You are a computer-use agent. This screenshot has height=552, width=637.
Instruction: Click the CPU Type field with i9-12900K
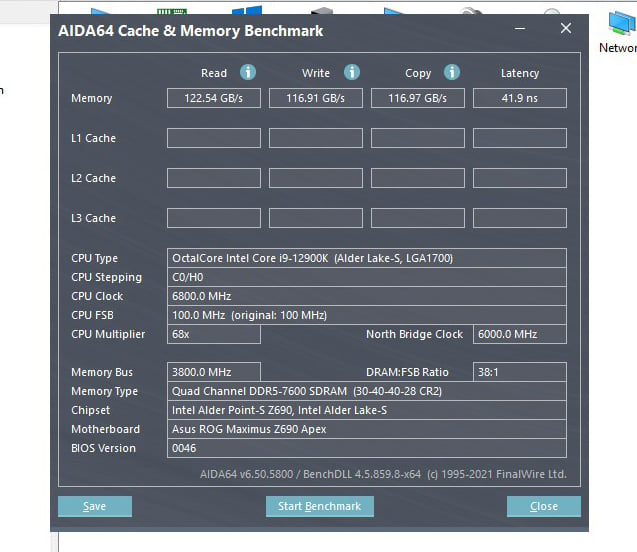click(x=367, y=258)
